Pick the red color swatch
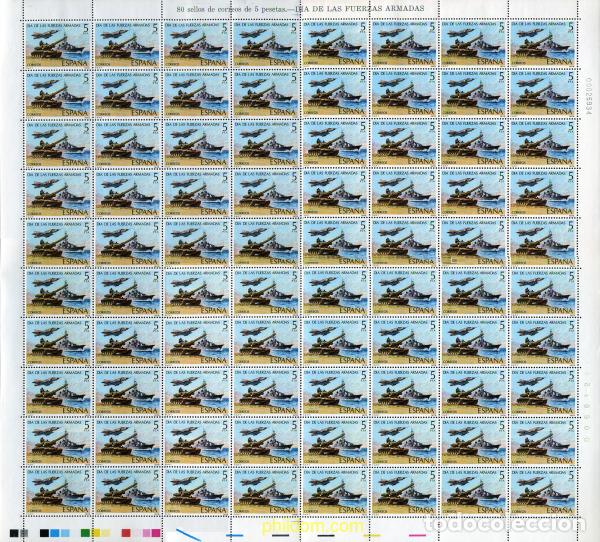600x542 pixels. click(x=126, y=533)
